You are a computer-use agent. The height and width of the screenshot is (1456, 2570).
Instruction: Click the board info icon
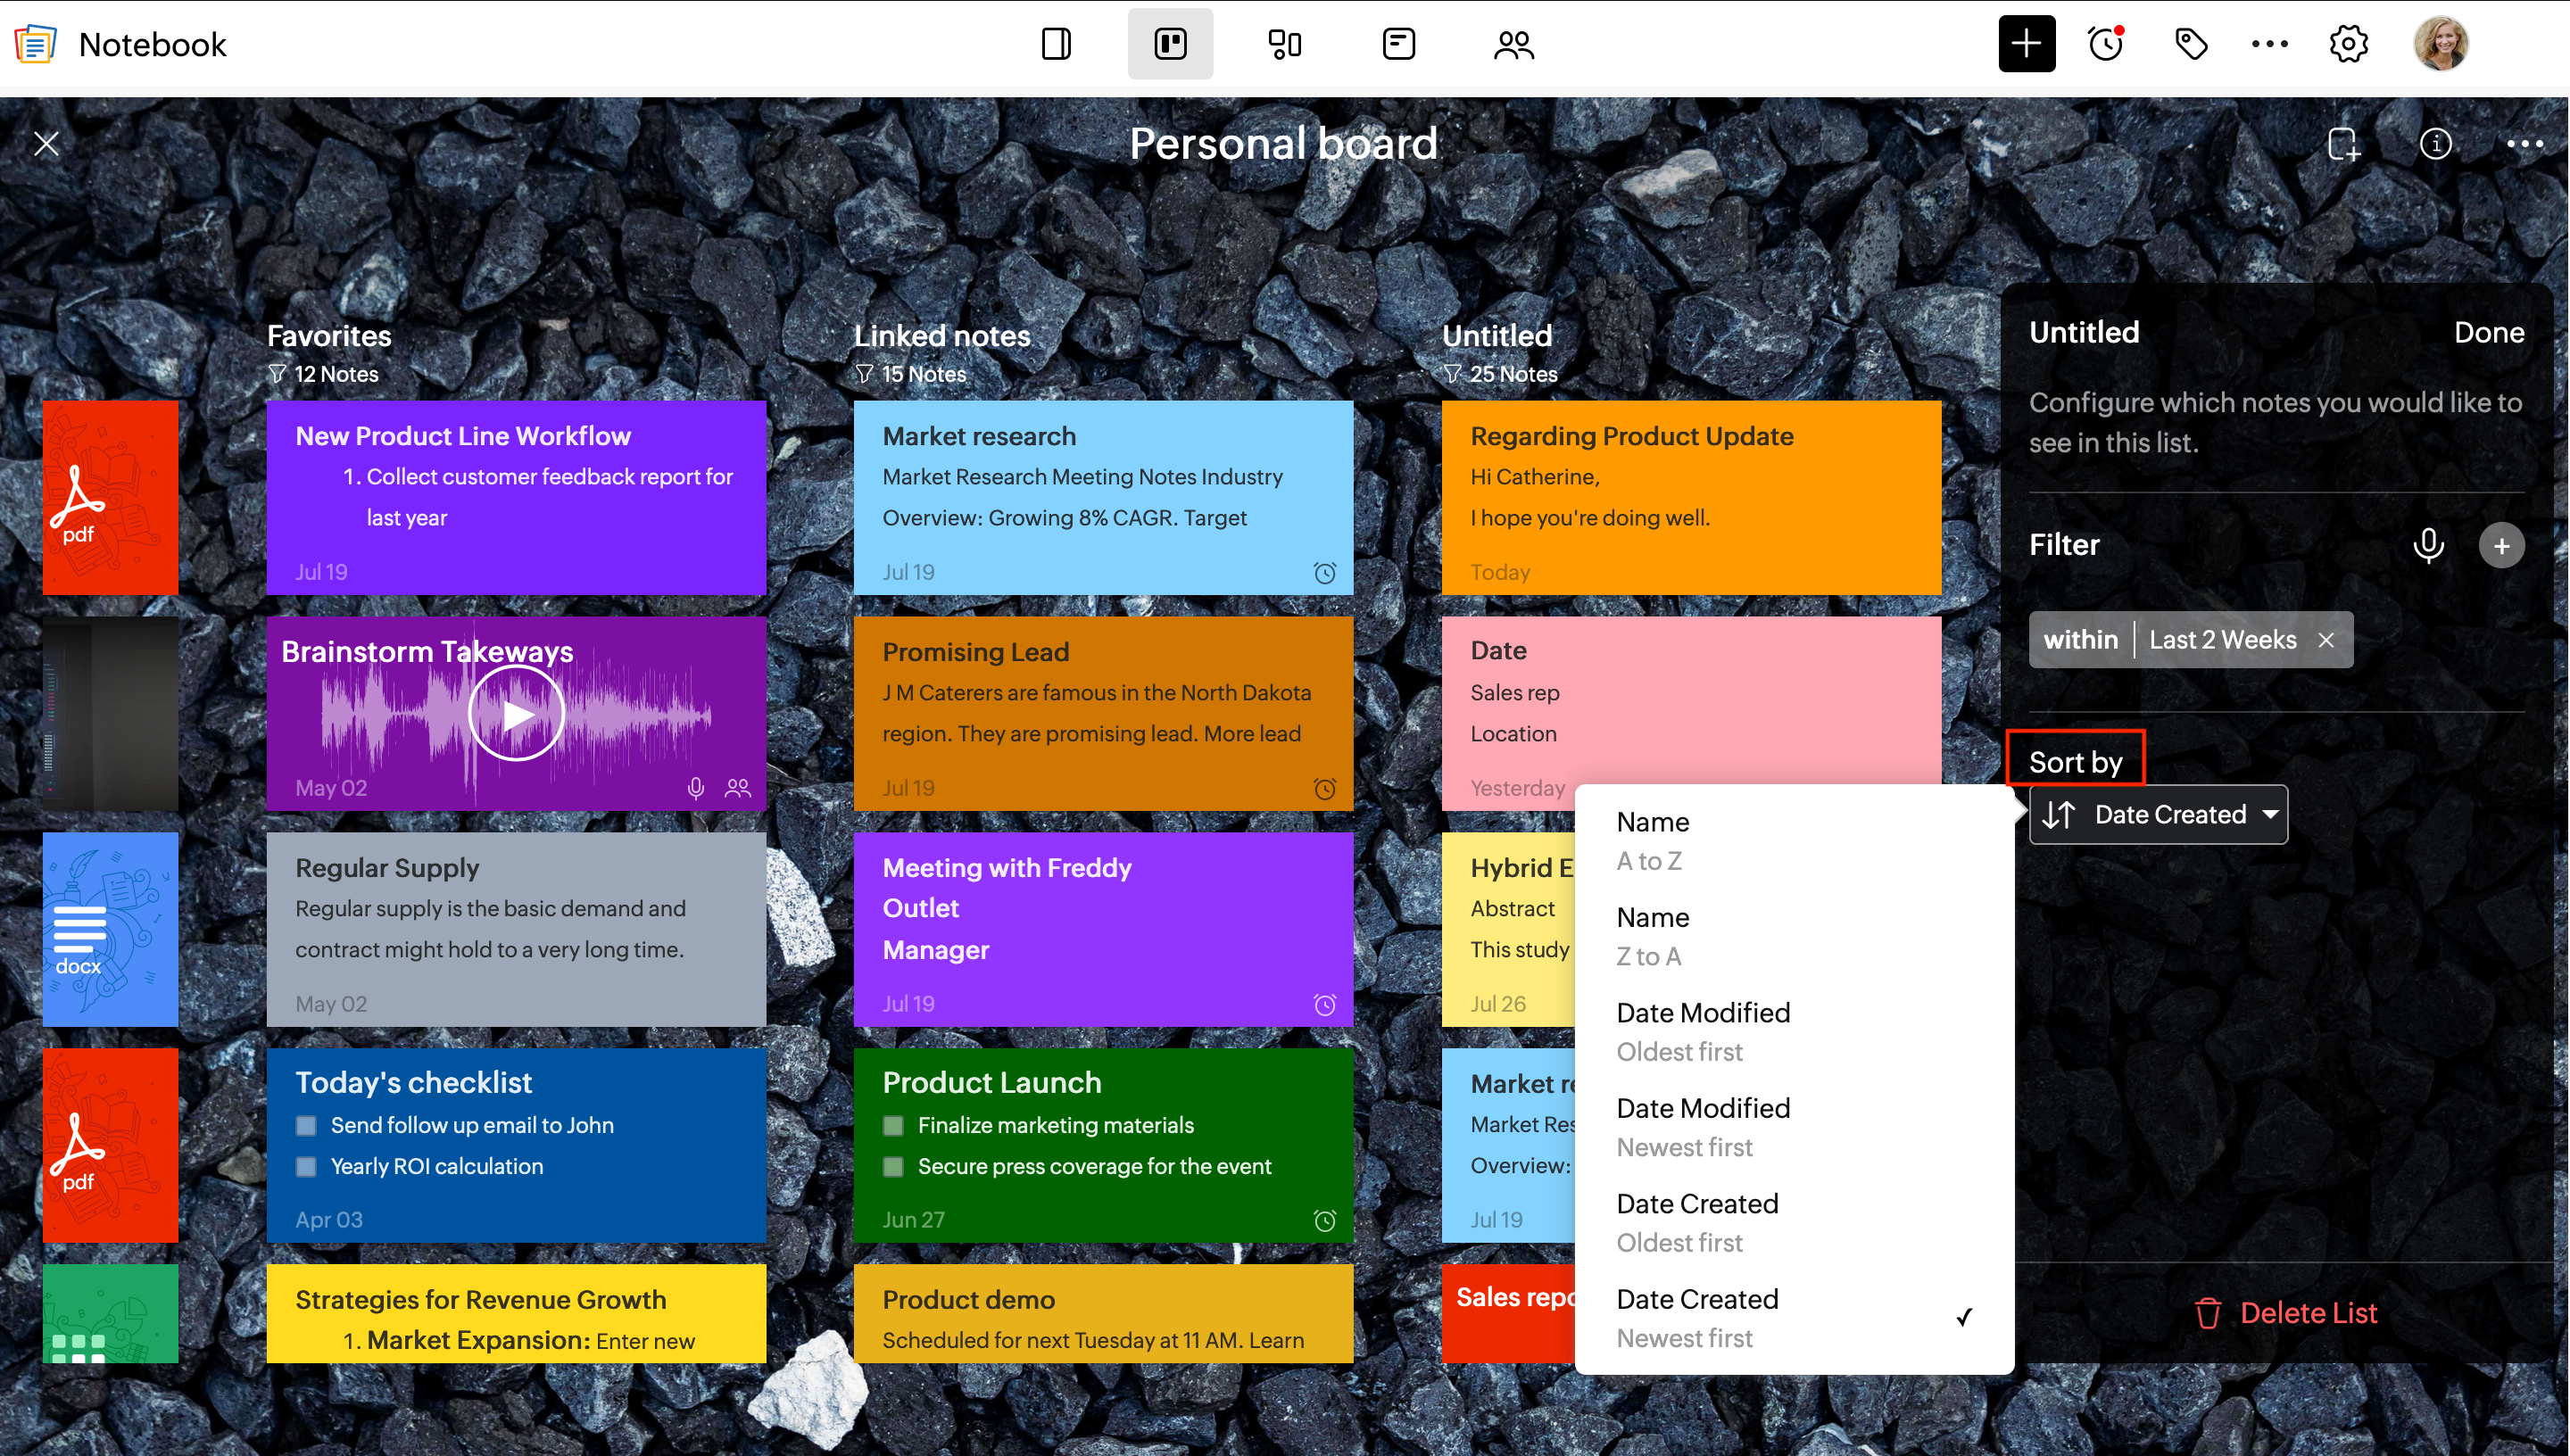[2435, 144]
